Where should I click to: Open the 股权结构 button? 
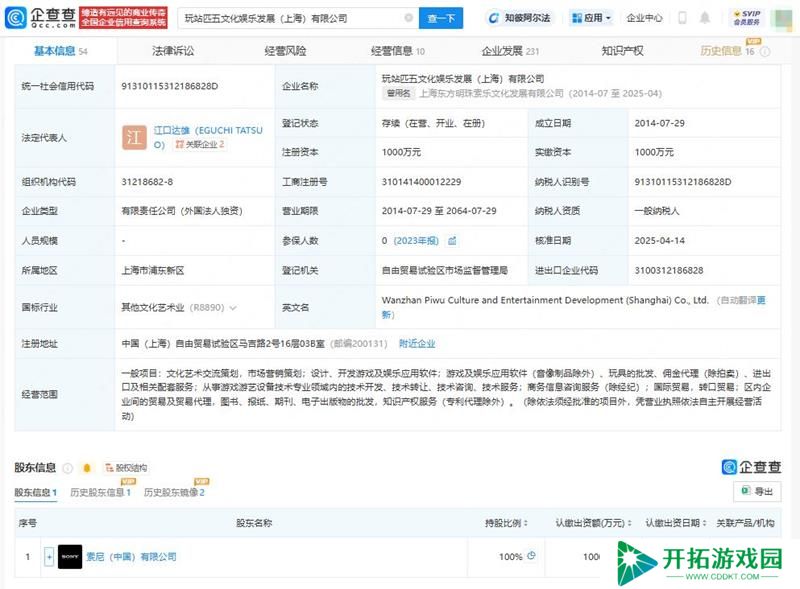click(x=127, y=468)
